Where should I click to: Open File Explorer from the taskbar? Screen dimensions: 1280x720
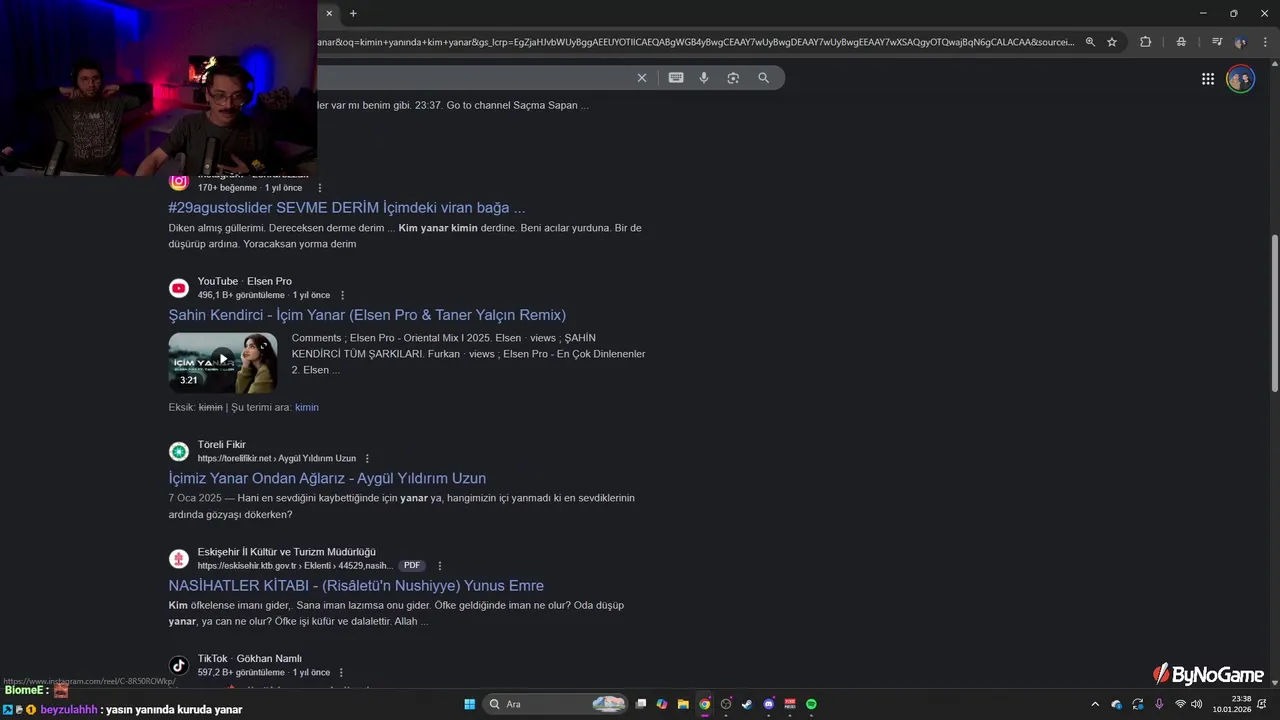coord(683,704)
